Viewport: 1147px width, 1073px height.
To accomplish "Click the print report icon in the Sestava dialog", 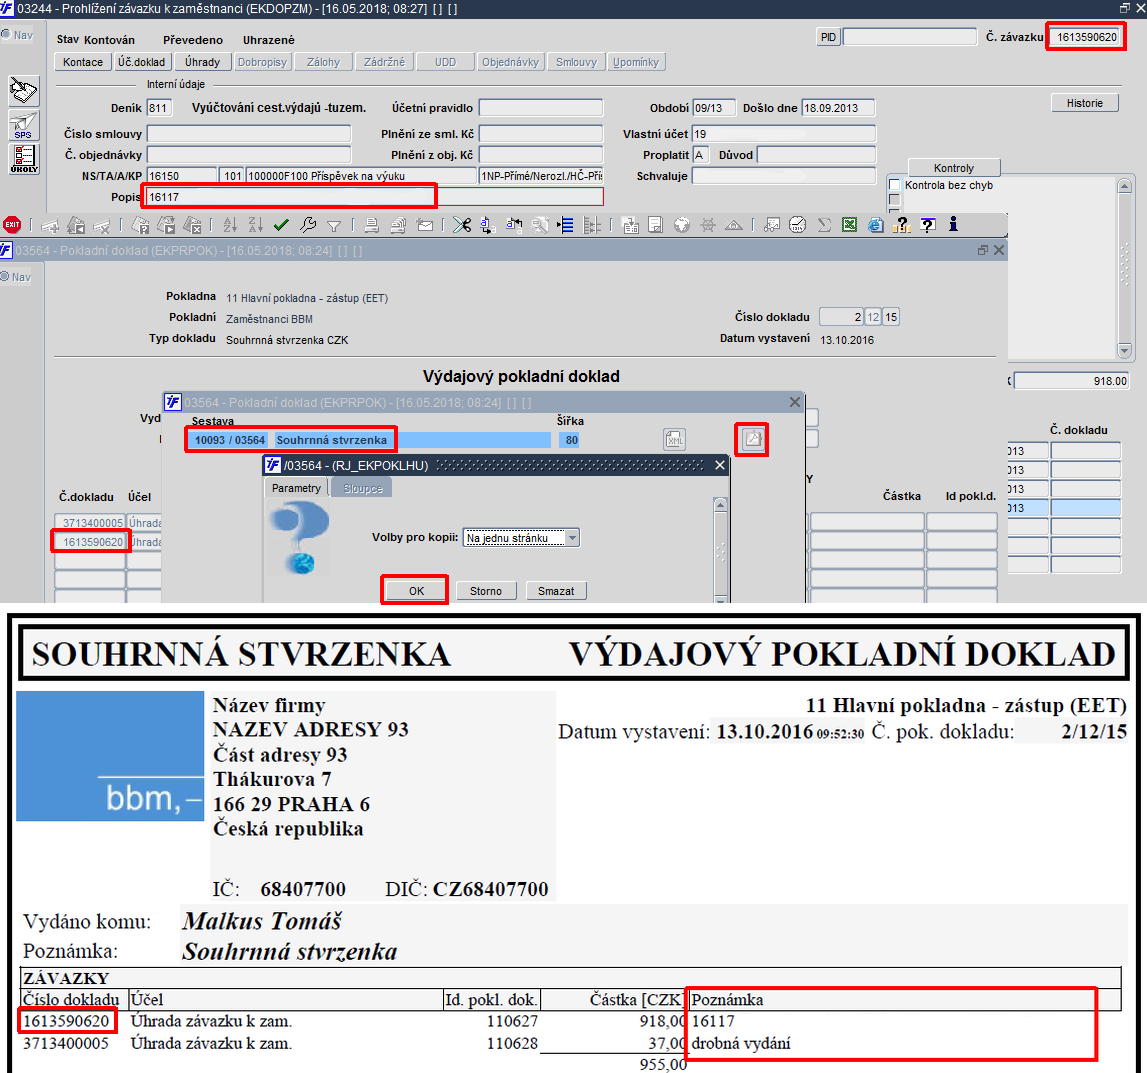I will [x=752, y=439].
